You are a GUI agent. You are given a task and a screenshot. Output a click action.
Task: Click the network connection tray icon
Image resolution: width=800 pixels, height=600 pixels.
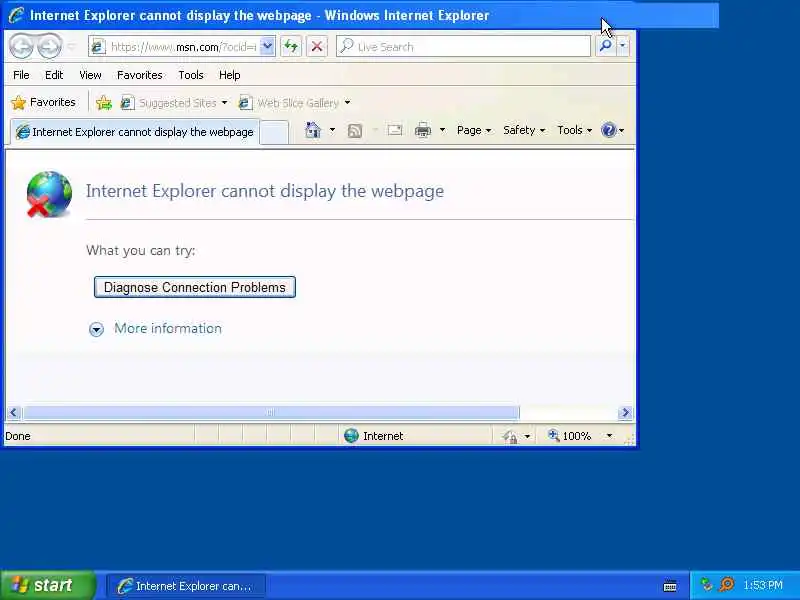pos(707,585)
